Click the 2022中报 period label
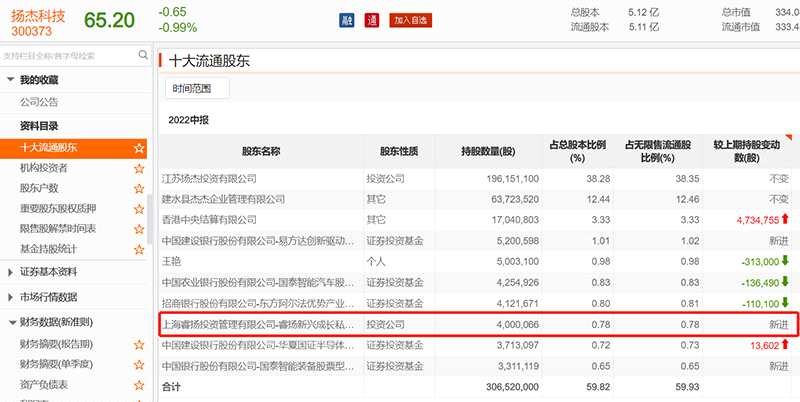The image size is (800, 402). pyautogui.click(x=188, y=120)
